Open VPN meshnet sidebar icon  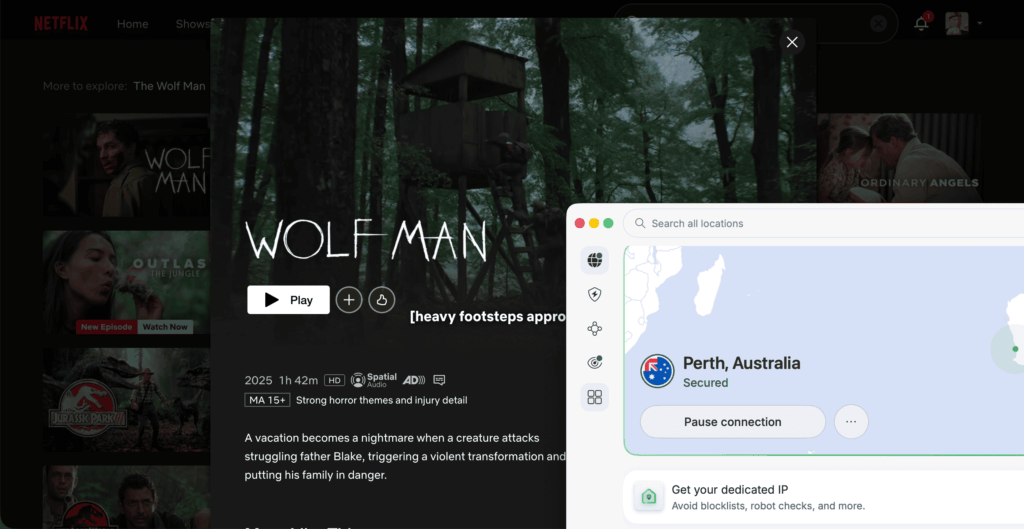pos(594,329)
